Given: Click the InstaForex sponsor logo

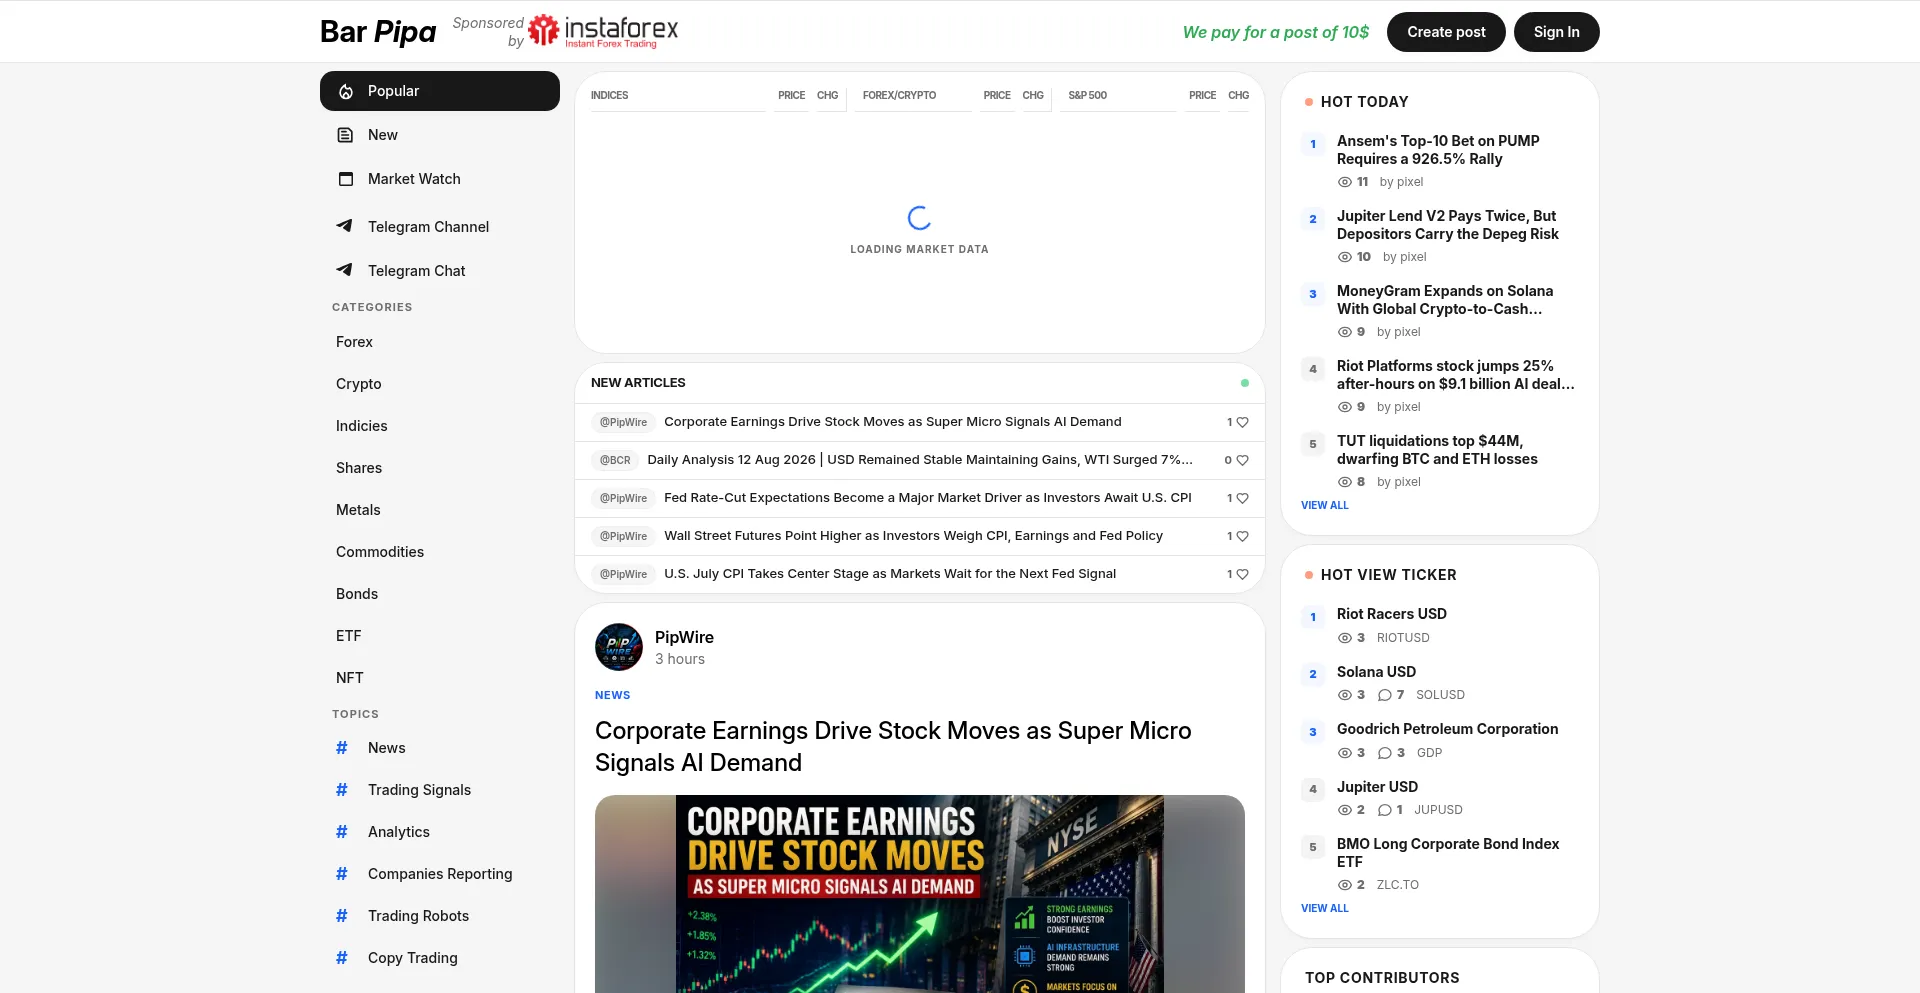Looking at the screenshot, I should [x=603, y=31].
